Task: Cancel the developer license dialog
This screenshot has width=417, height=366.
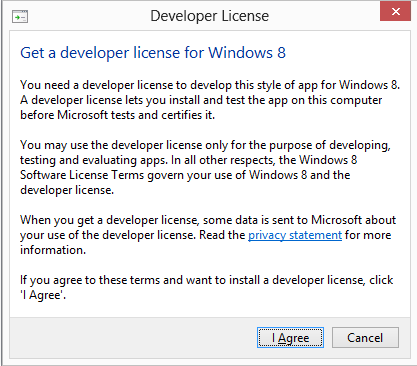Action: coord(365,337)
